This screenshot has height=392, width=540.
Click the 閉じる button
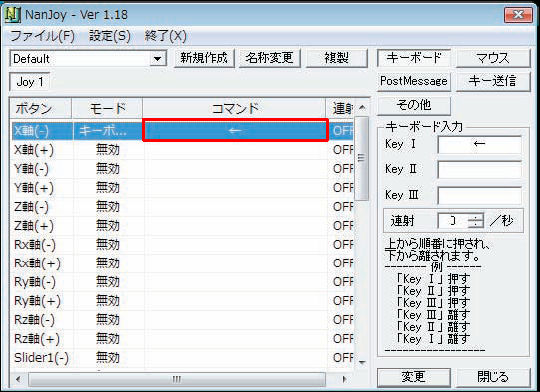493,378
